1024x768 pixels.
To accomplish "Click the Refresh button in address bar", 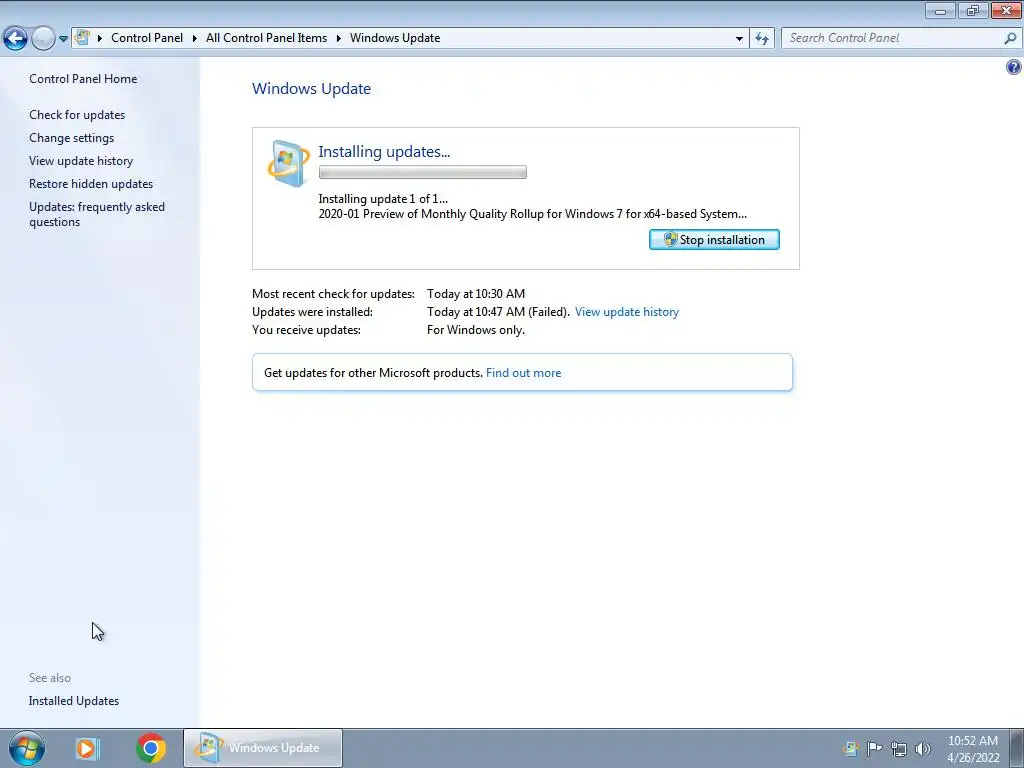I will coord(761,39).
